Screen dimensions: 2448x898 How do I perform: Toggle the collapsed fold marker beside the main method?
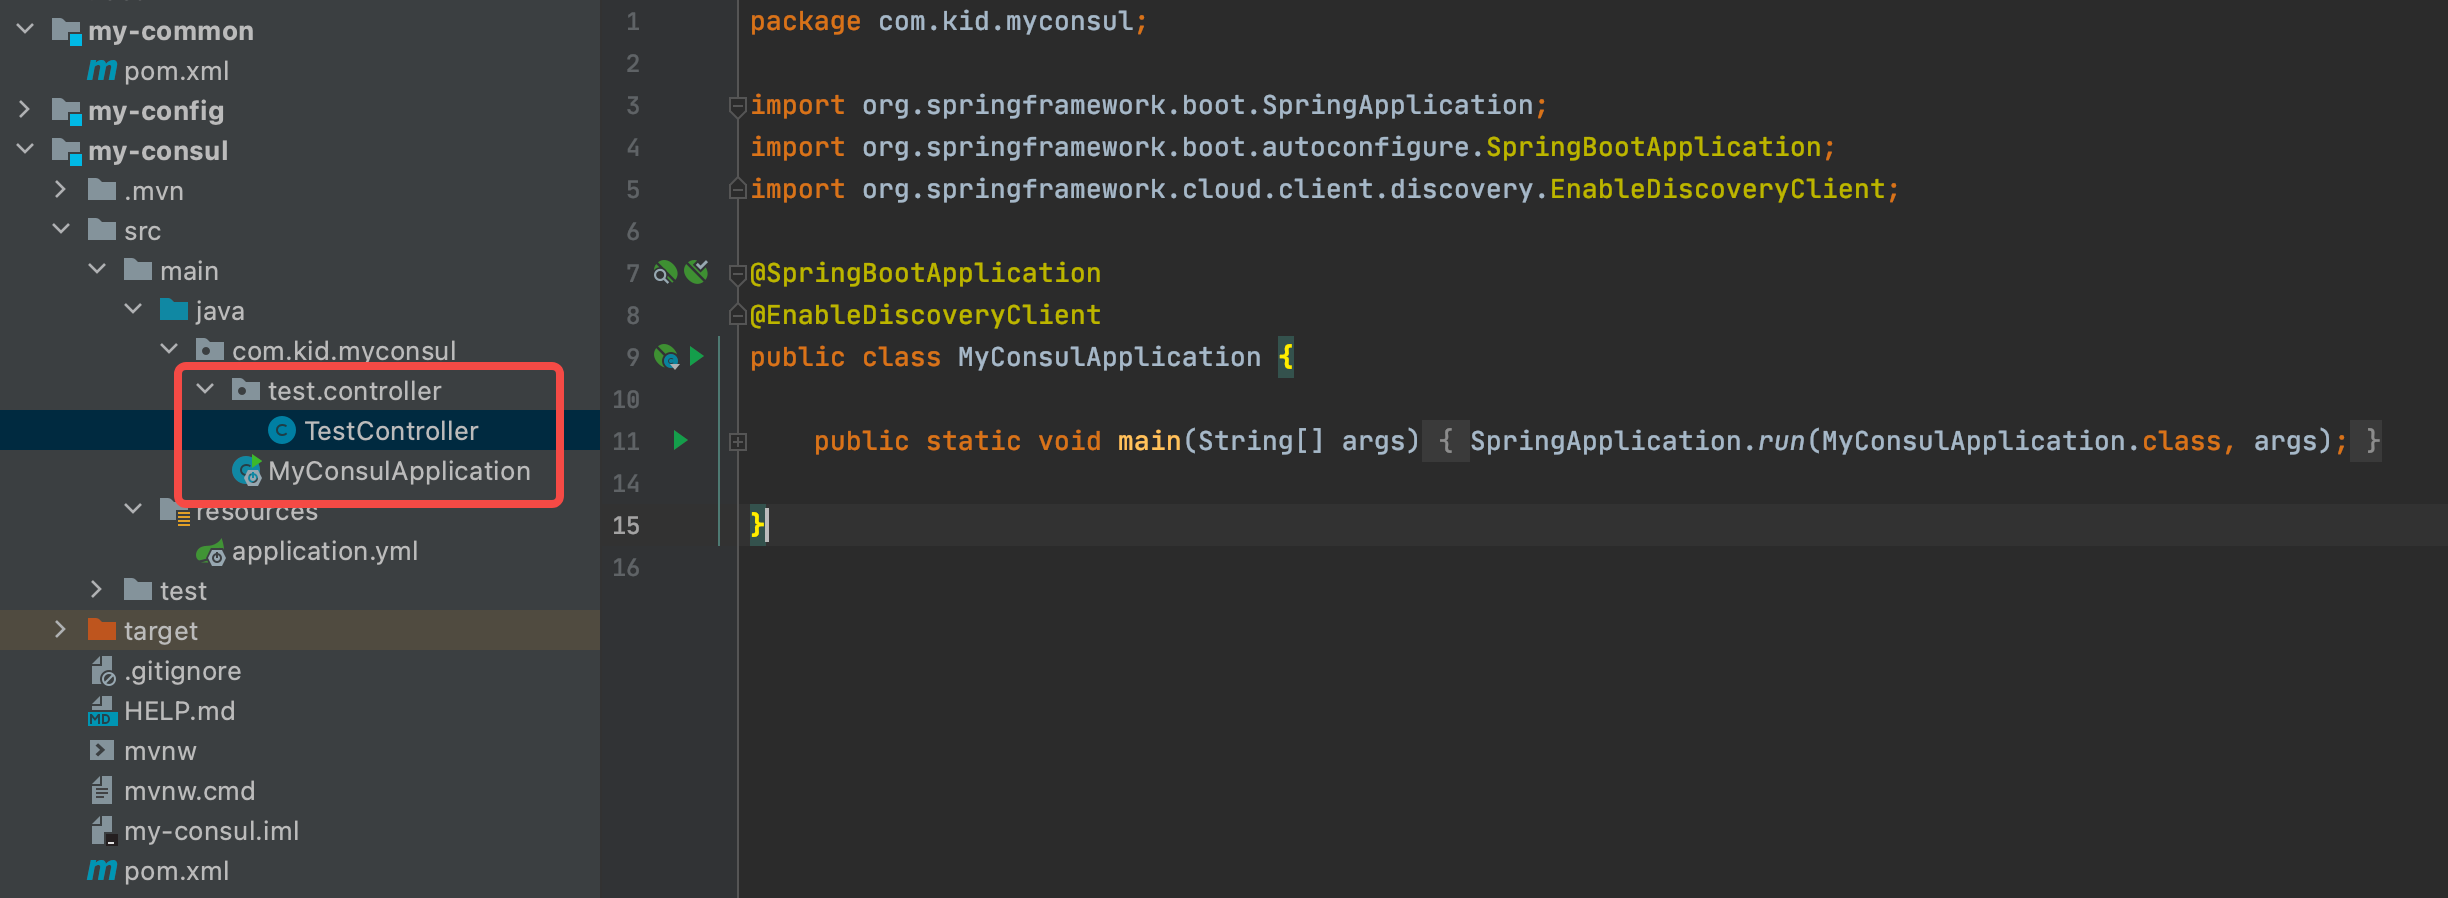pyautogui.click(x=738, y=440)
